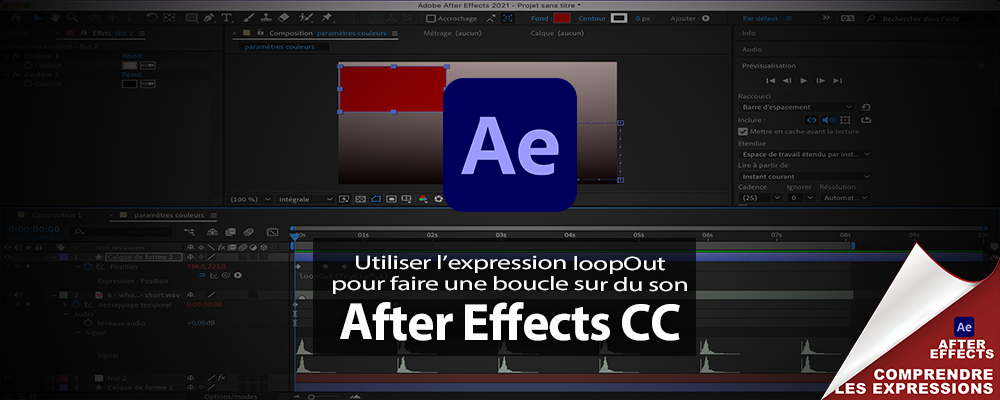Viewport: 1000px width, 400px height.
Task: Go to the Home screen icon
Action: (15, 18)
